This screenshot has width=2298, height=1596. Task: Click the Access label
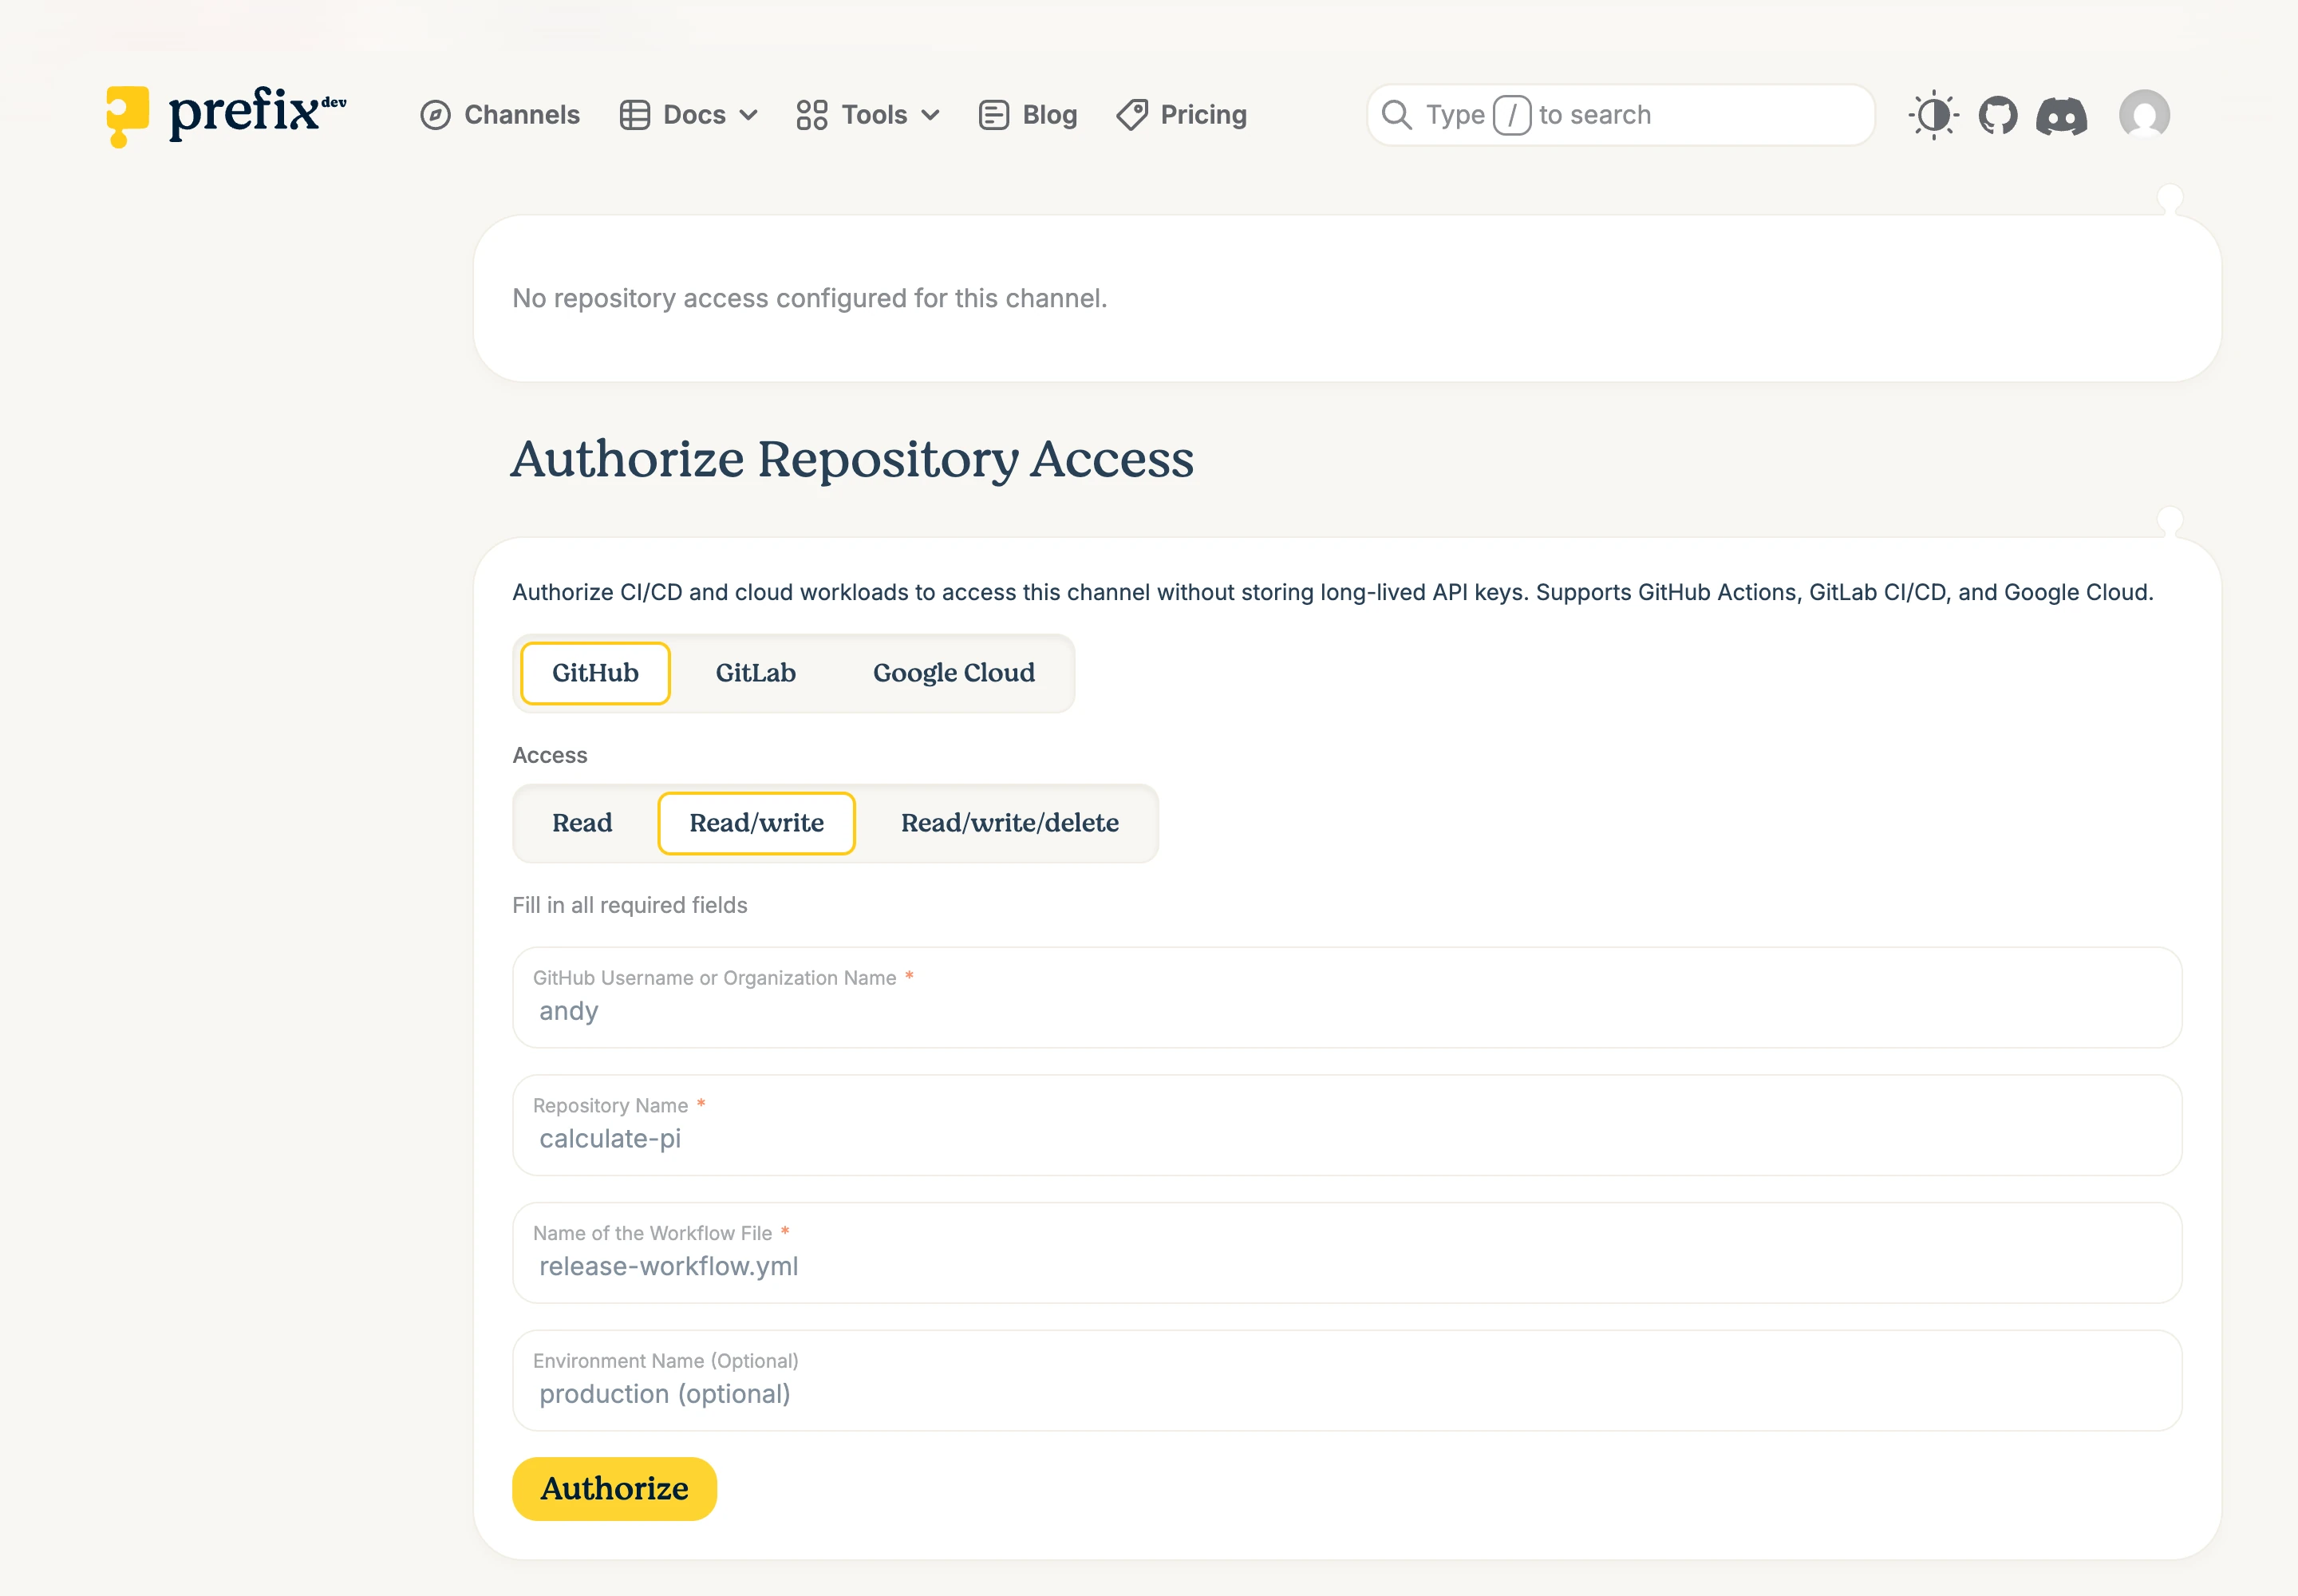pos(550,755)
